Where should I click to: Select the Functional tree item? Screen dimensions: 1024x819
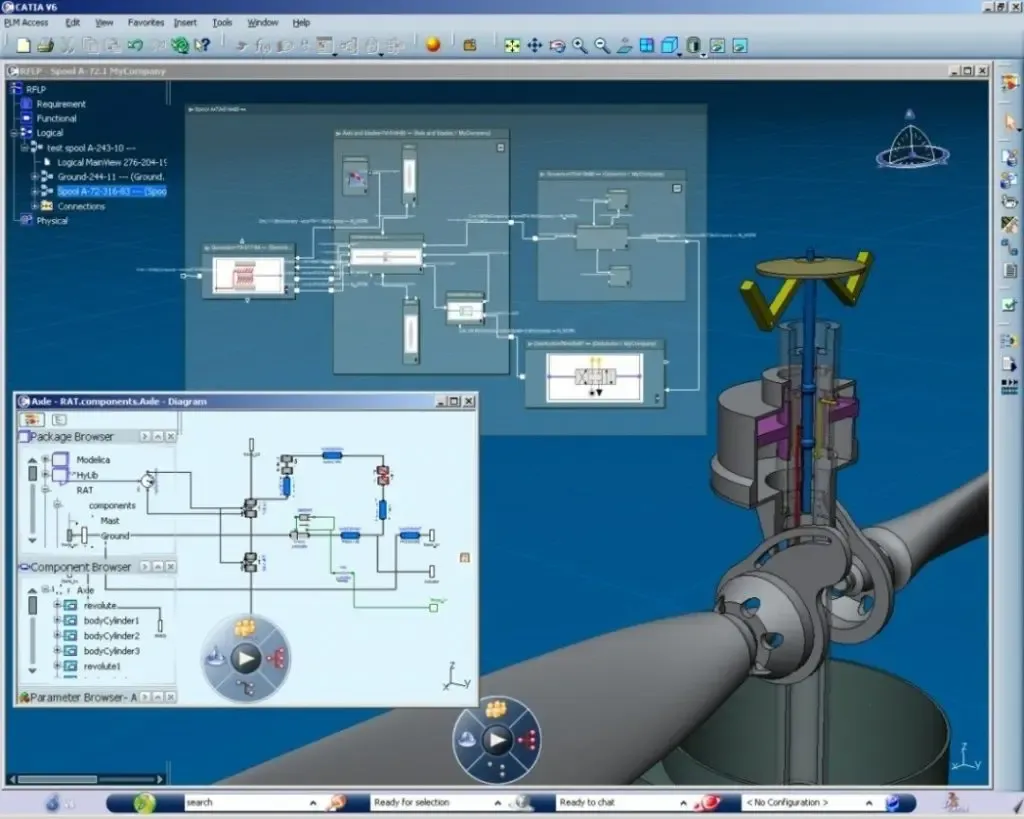(56, 118)
